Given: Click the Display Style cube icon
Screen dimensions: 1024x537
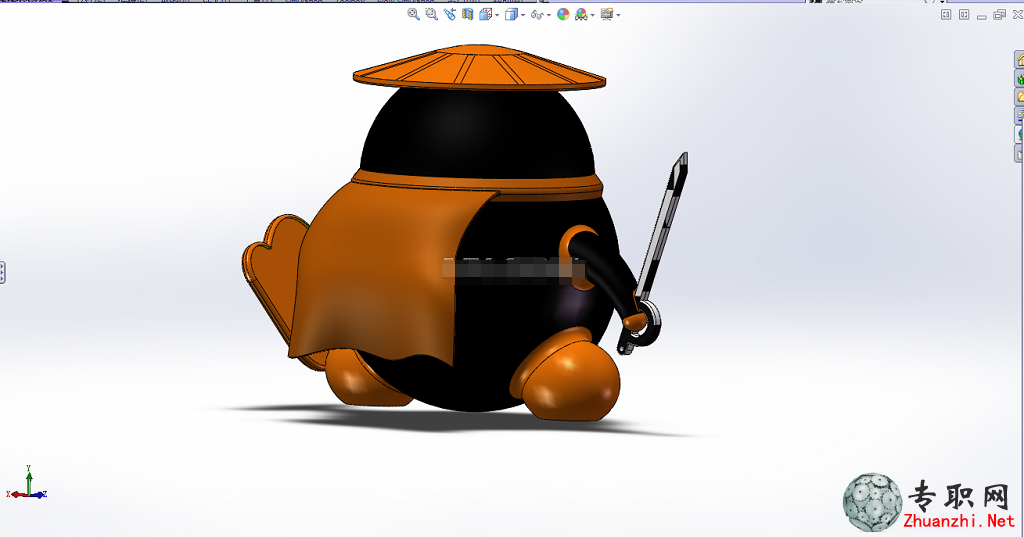Looking at the screenshot, I should point(511,14).
